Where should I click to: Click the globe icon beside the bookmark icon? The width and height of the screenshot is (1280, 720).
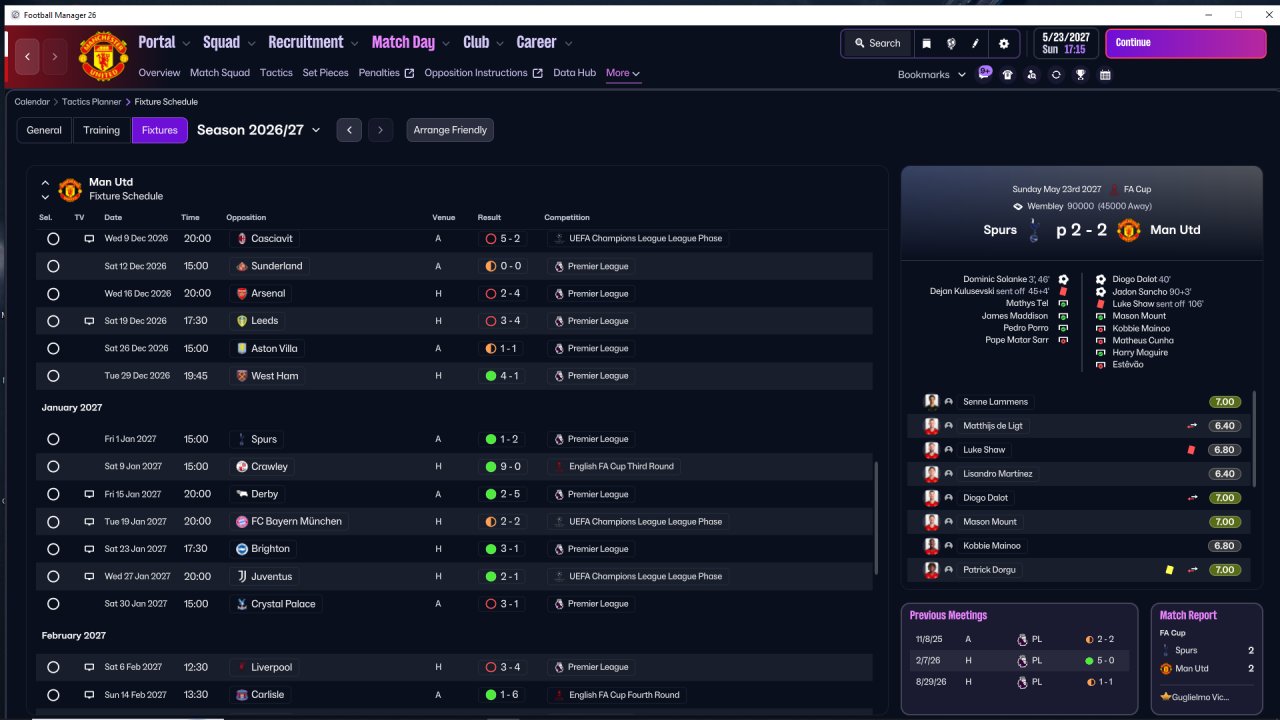951,44
